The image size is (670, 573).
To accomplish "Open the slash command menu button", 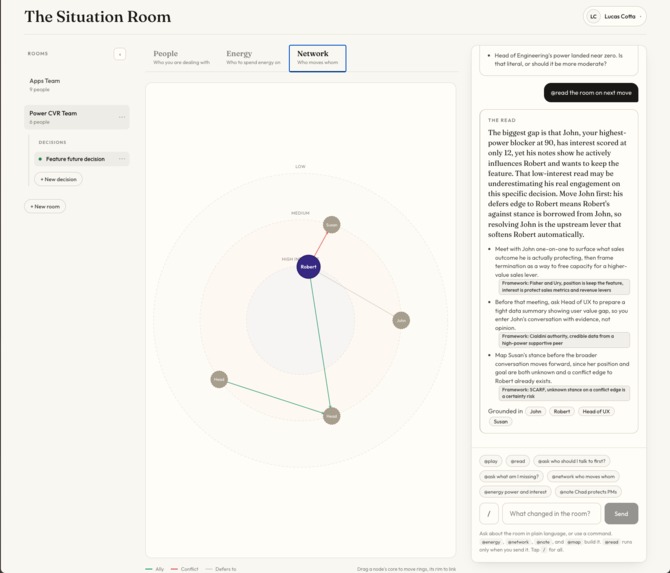I will click(489, 514).
